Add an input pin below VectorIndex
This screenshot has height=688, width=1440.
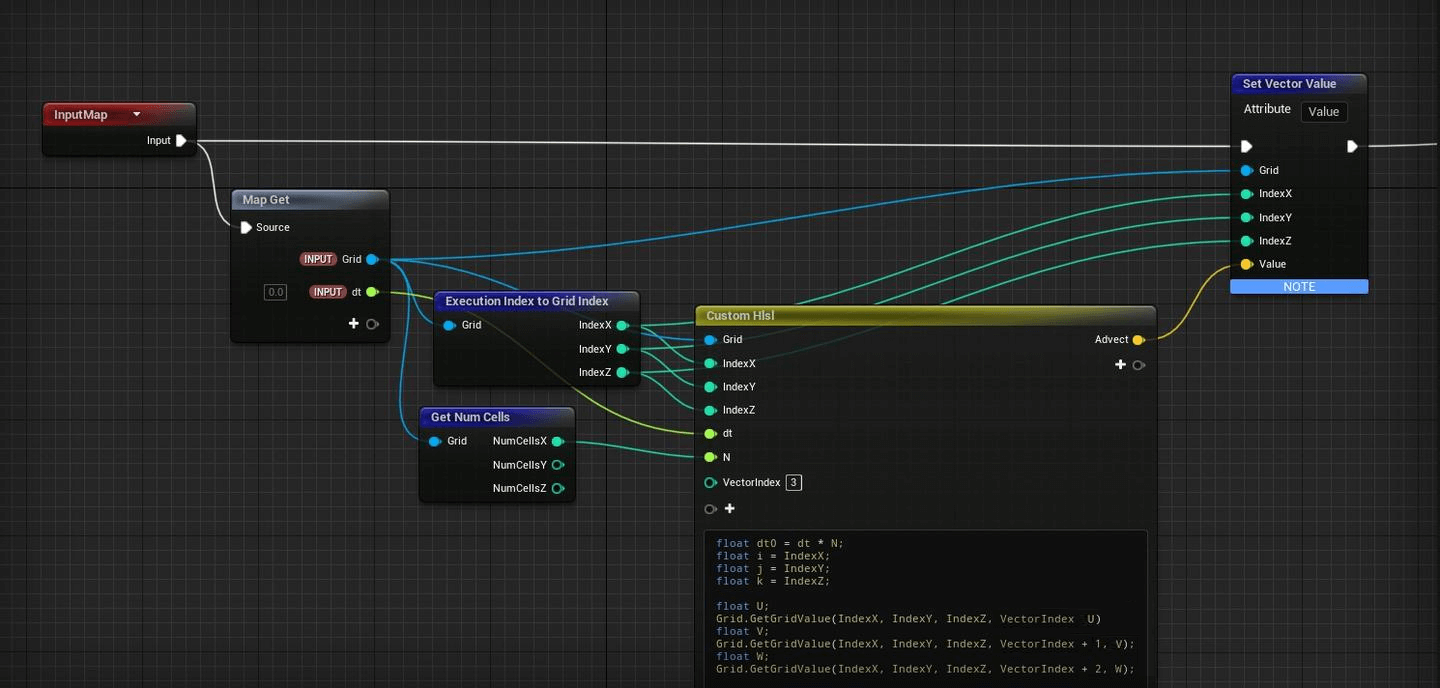[730, 509]
